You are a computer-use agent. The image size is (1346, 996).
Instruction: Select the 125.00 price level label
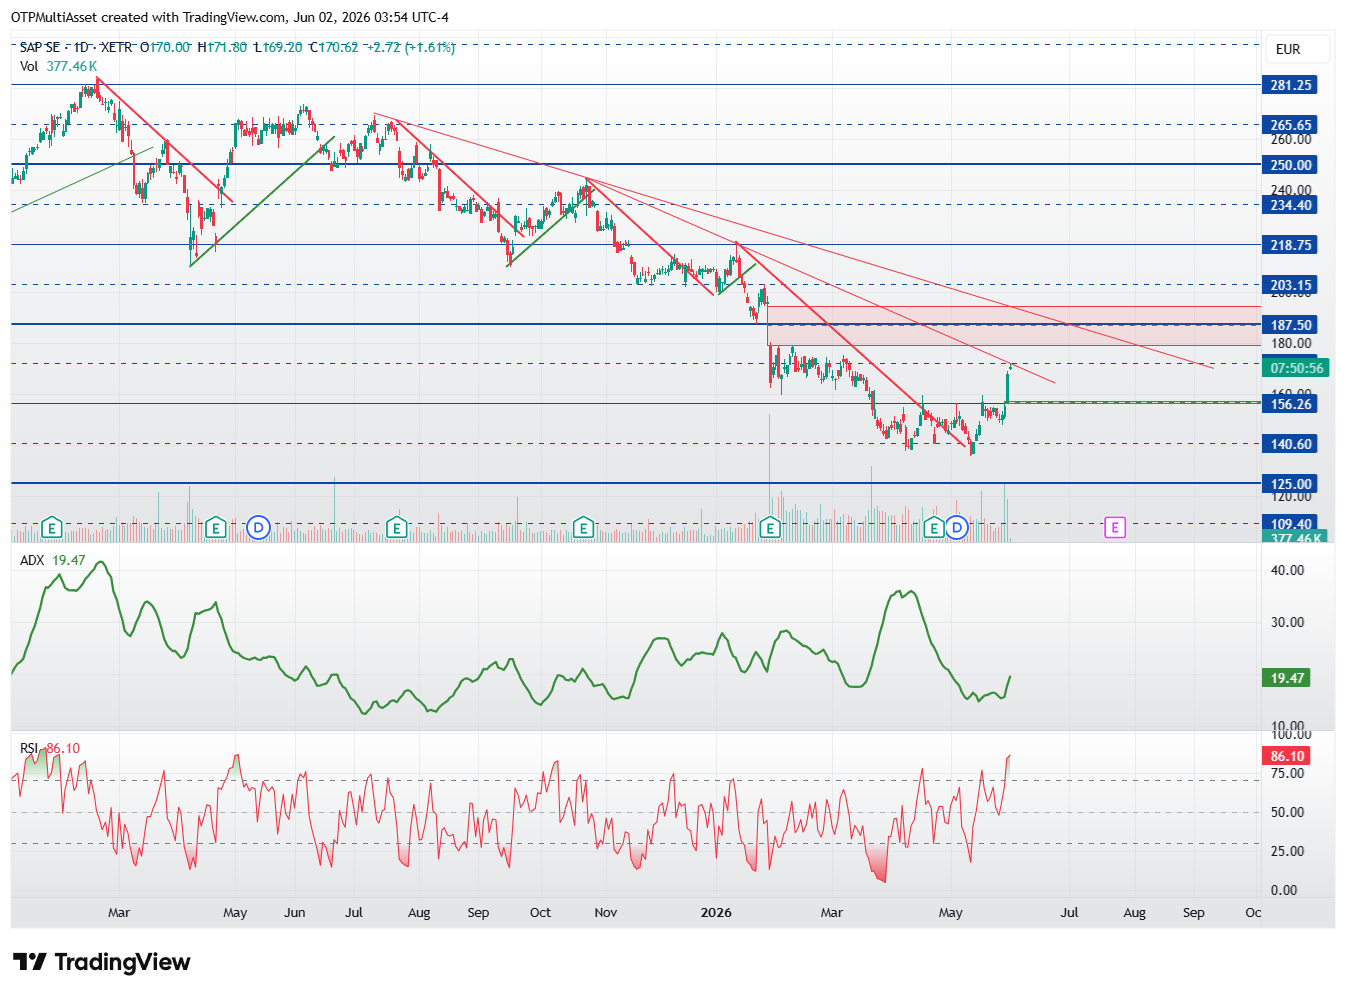(1290, 484)
